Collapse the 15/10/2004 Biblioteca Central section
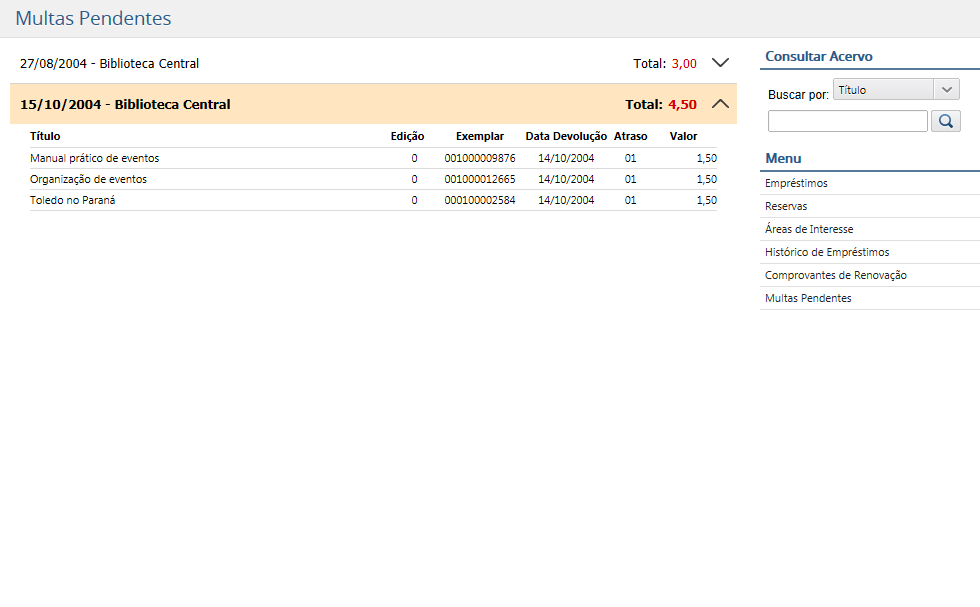This screenshot has height=607, width=980. 720,104
